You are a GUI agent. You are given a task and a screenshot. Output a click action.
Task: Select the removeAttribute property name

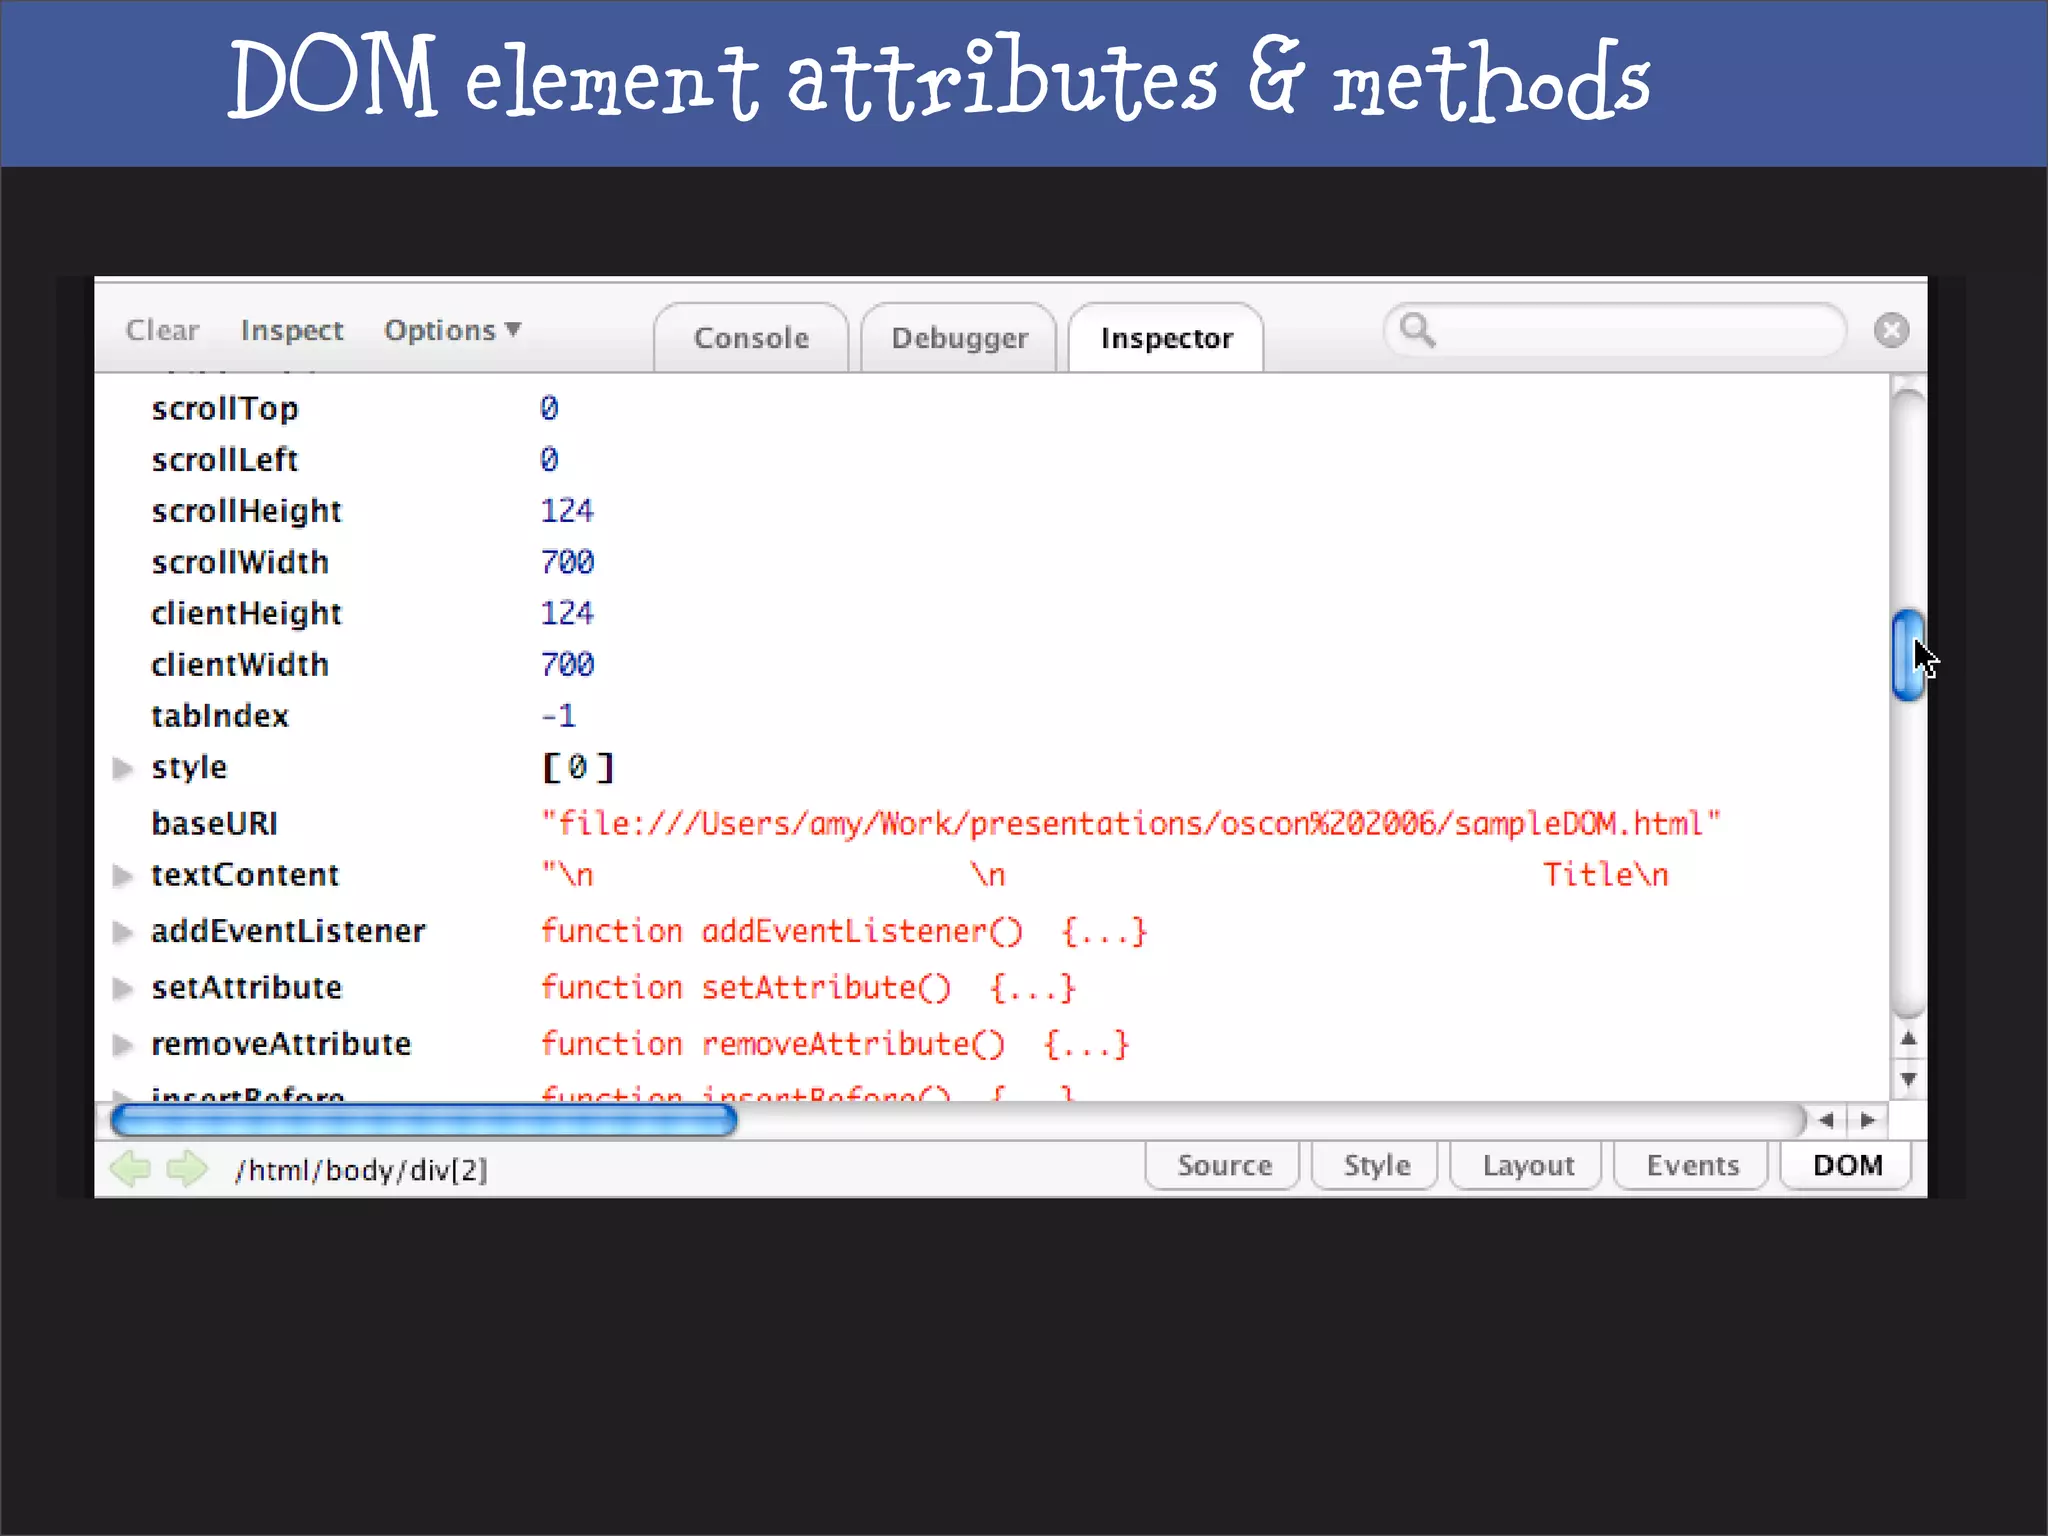(x=281, y=1044)
